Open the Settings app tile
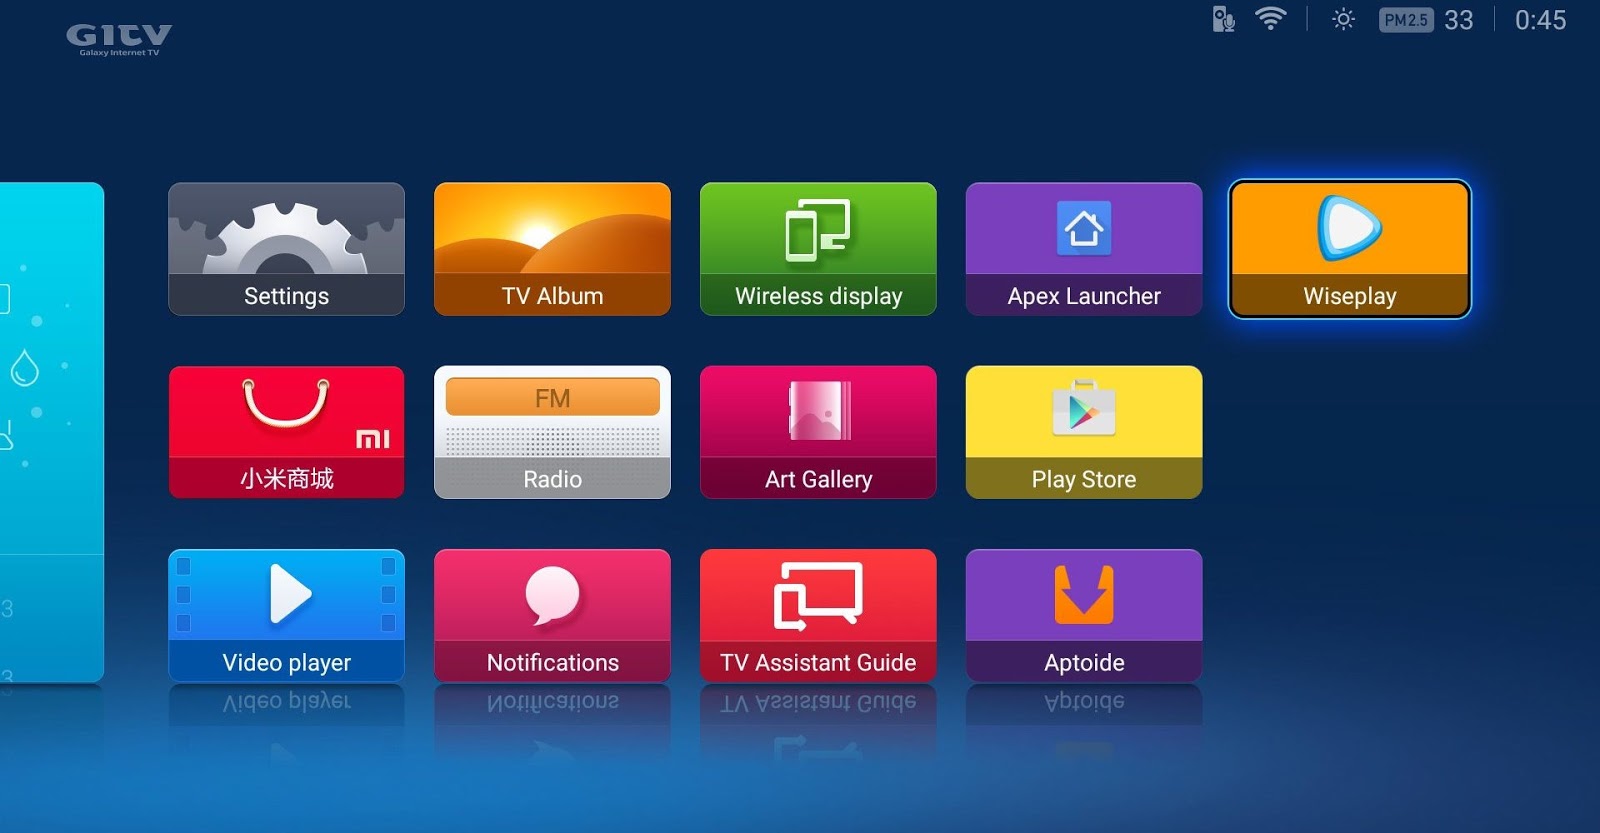The image size is (1600, 833). pos(286,249)
